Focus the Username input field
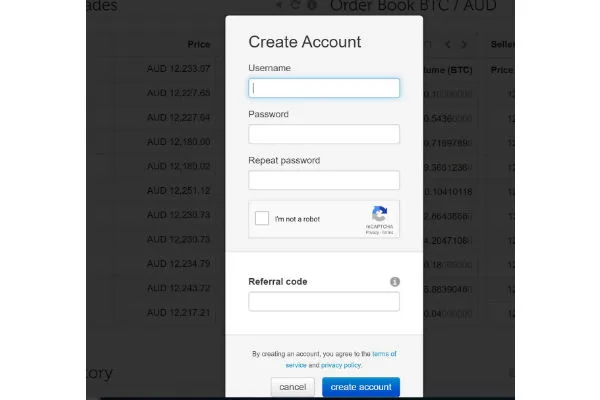This screenshot has height=400, width=600. (x=324, y=88)
